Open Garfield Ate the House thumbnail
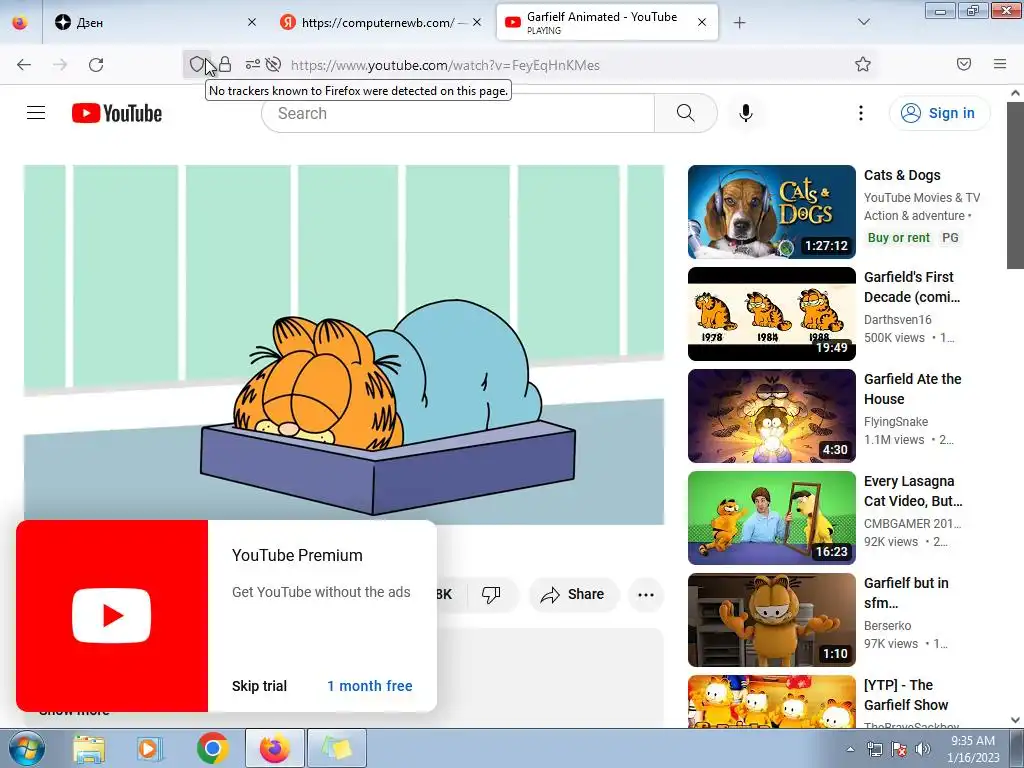Screen dimensions: 1024x768 coord(771,416)
